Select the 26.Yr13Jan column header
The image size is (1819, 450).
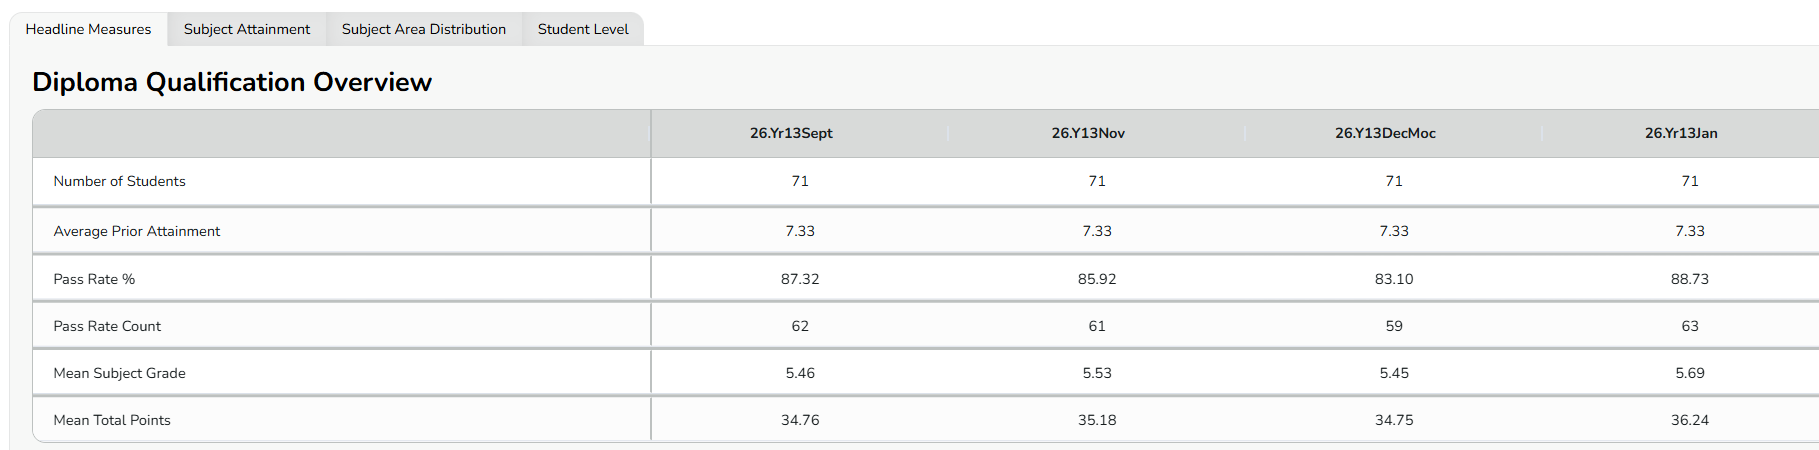pos(1681,133)
